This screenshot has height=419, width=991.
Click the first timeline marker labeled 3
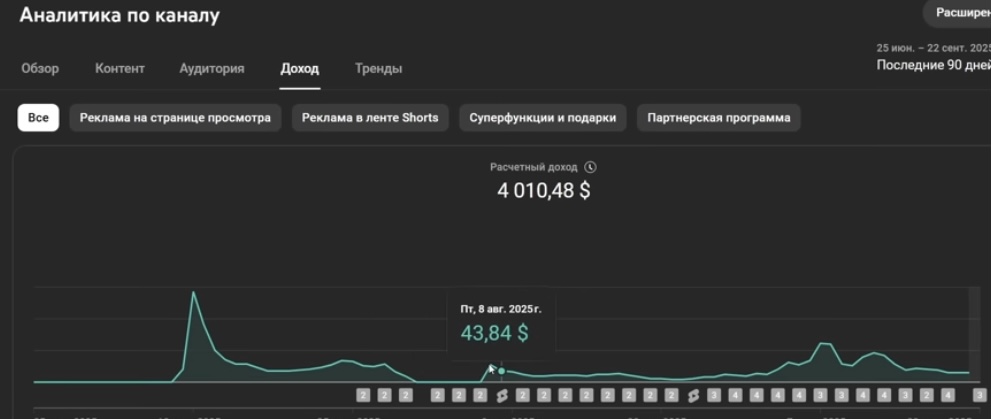713,396
